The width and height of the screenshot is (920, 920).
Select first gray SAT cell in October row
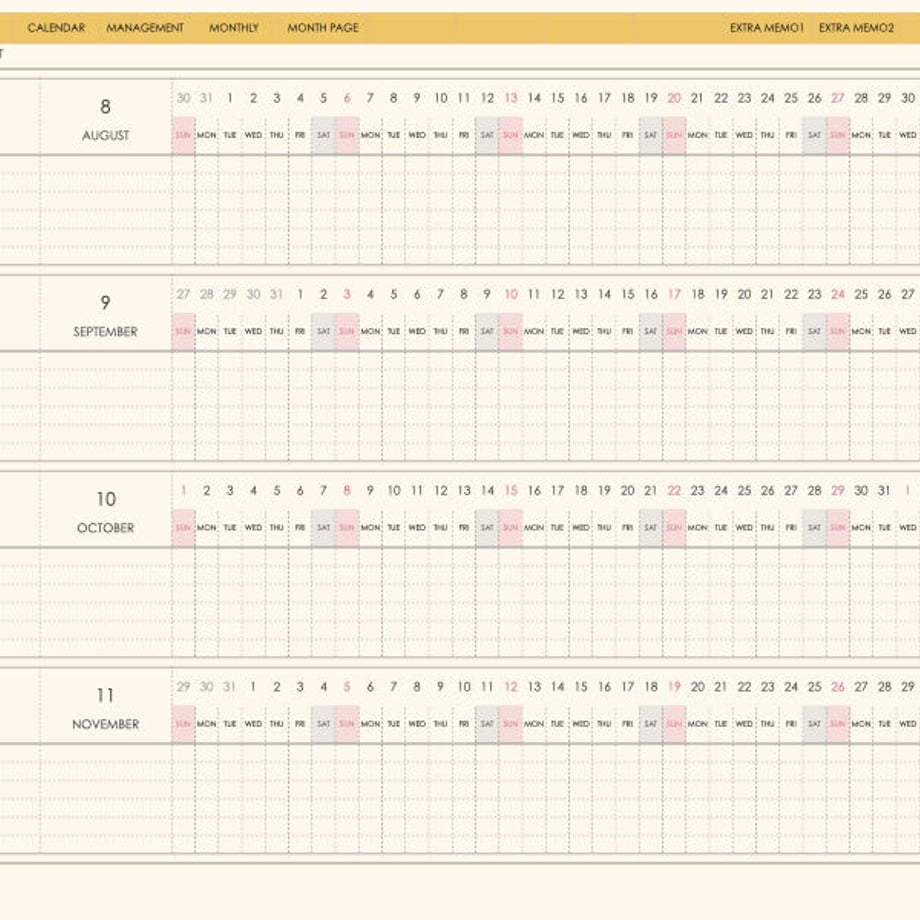(323, 527)
